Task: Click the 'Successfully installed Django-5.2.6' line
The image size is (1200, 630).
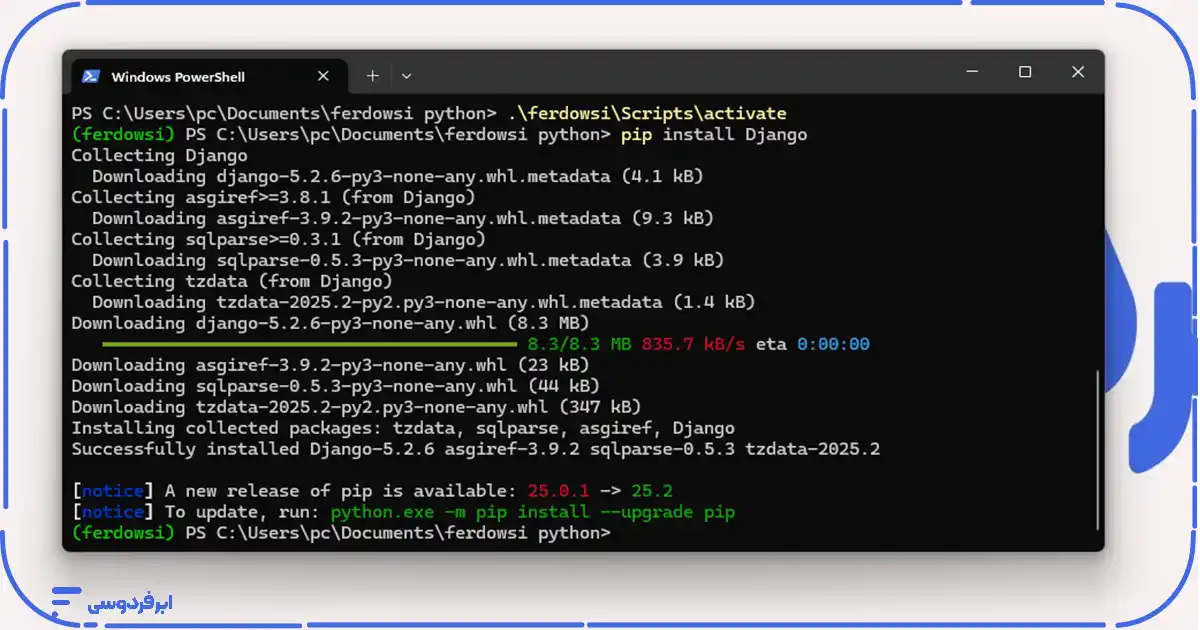Action: point(475,449)
